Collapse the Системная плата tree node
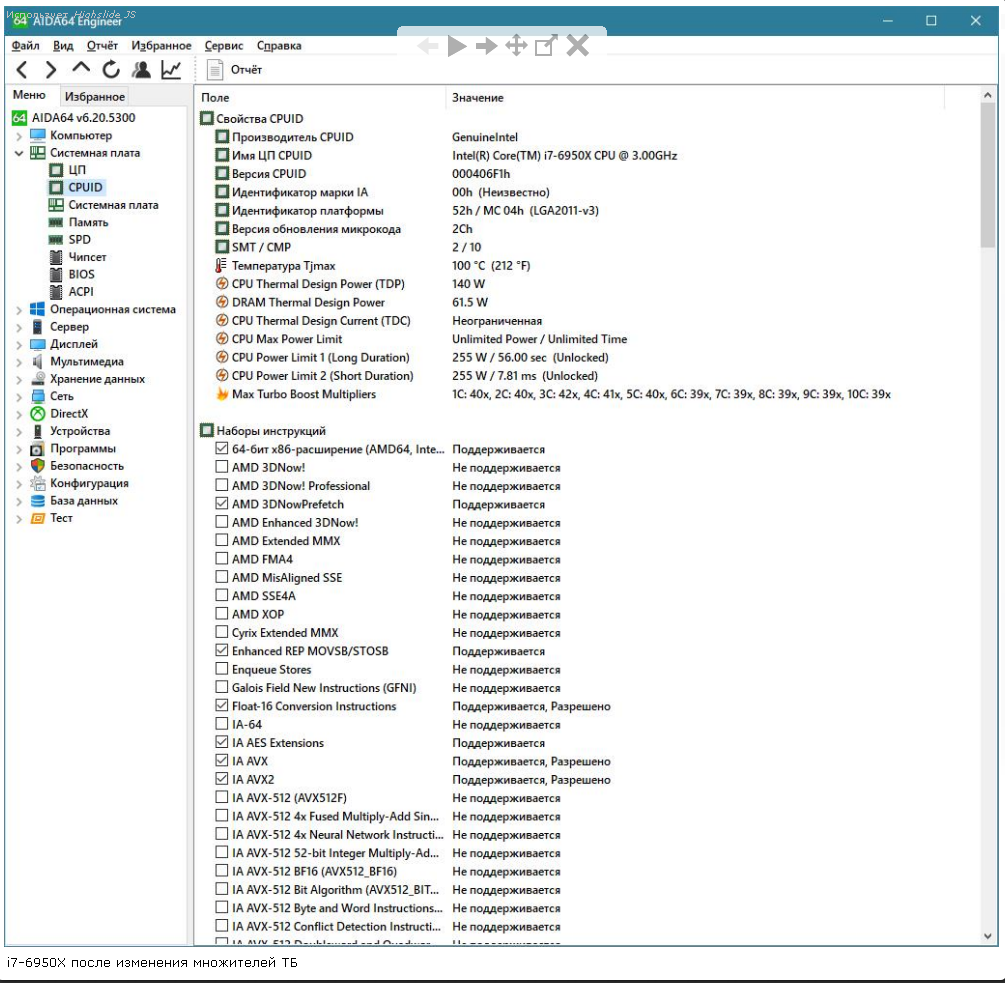The image size is (1005, 983). pos(19,153)
